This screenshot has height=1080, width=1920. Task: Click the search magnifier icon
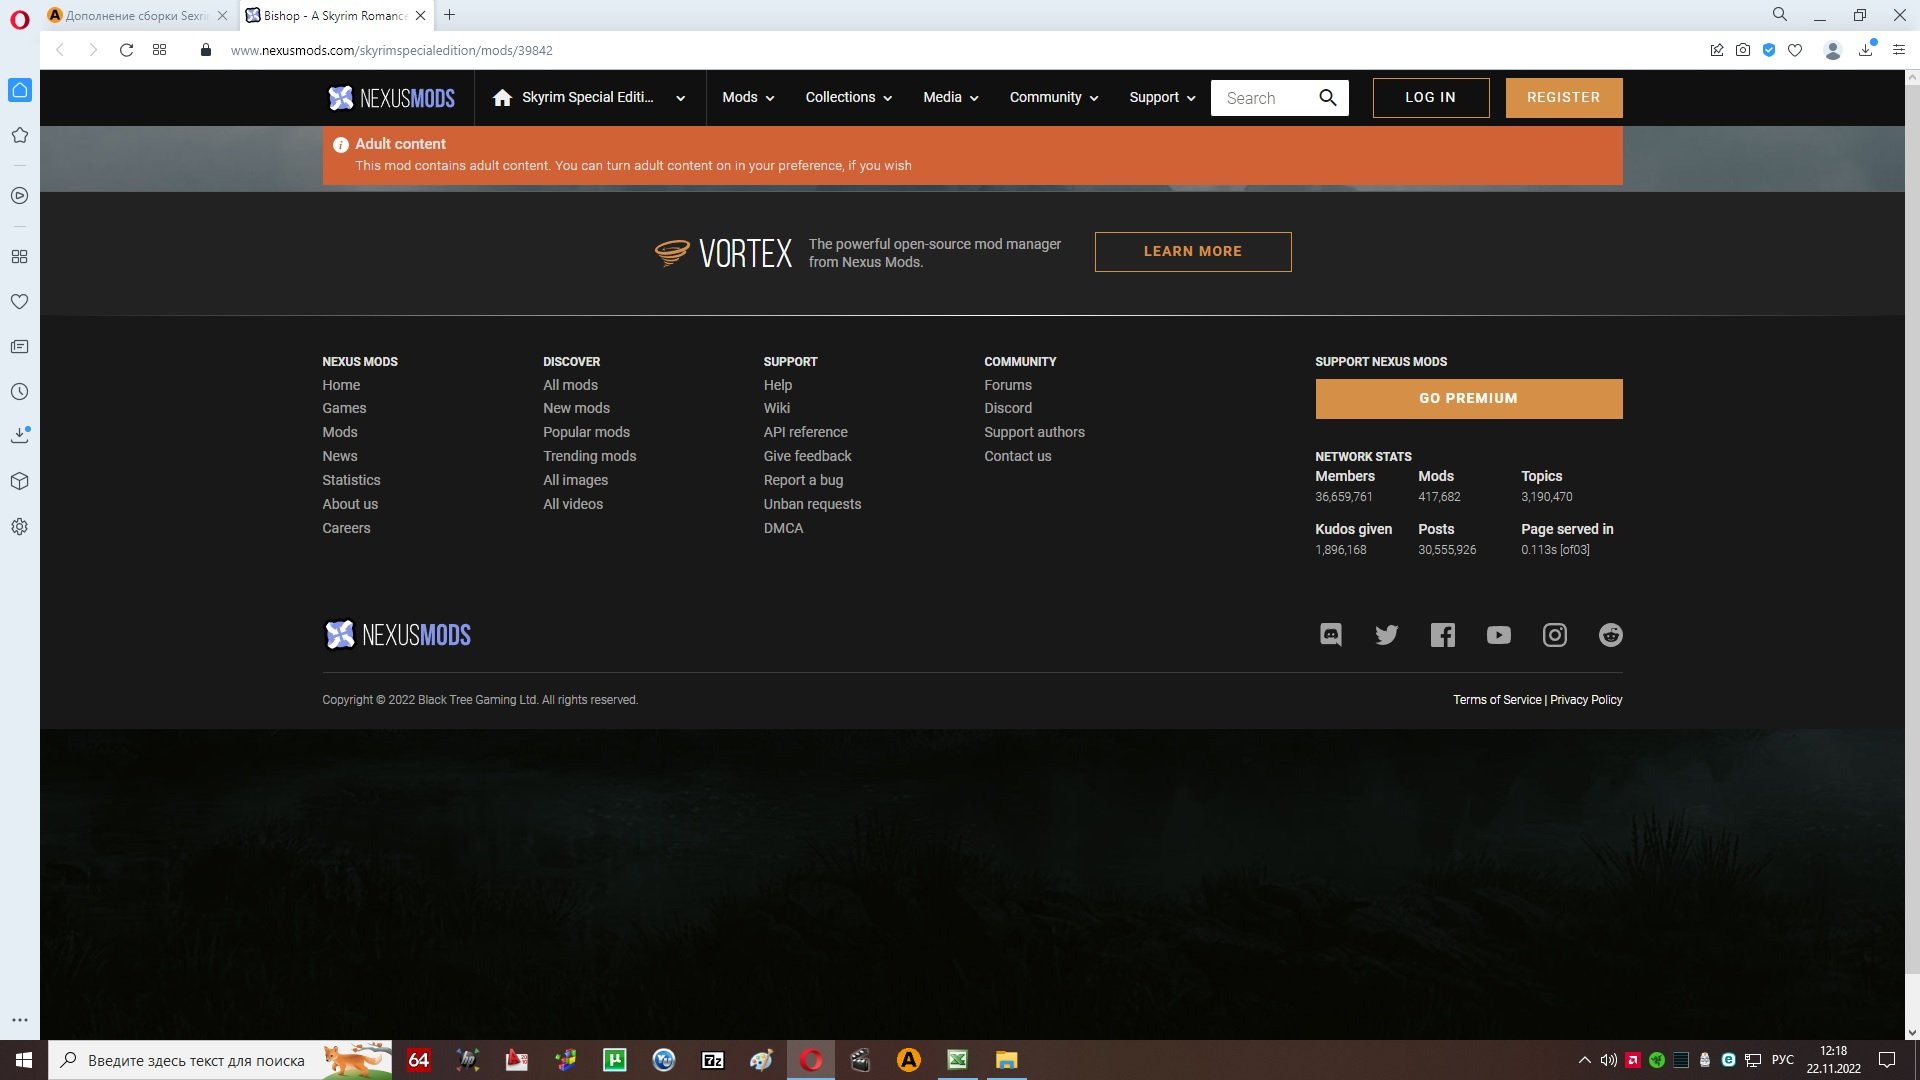click(x=1327, y=97)
